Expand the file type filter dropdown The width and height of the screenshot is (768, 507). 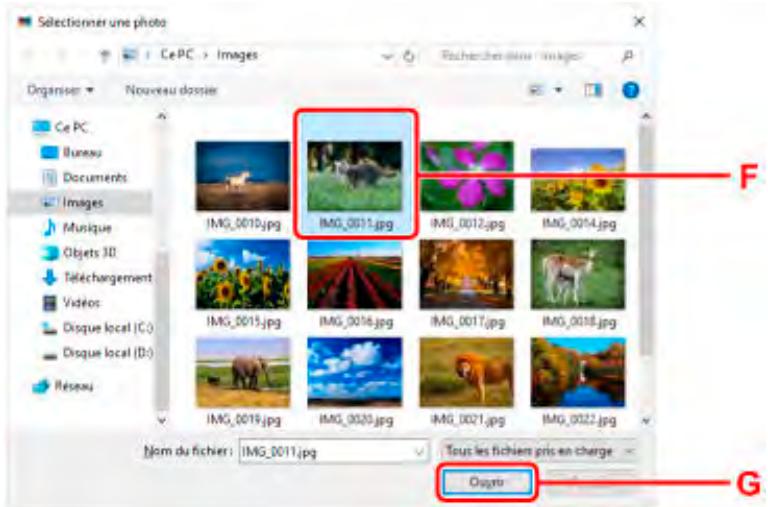coord(537,451)
